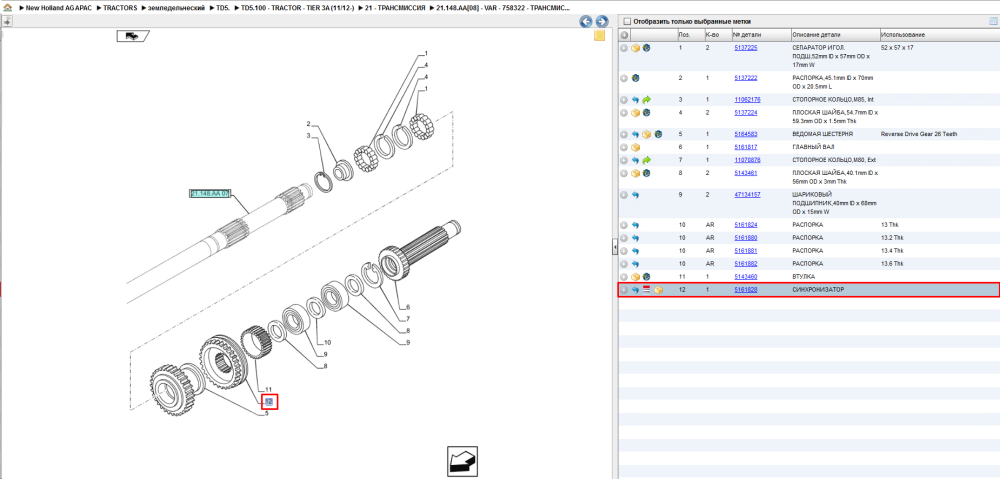1000x479 pixels.
Task: Collapse the panel using the middle splitter arrow
Action: point(614,246)
